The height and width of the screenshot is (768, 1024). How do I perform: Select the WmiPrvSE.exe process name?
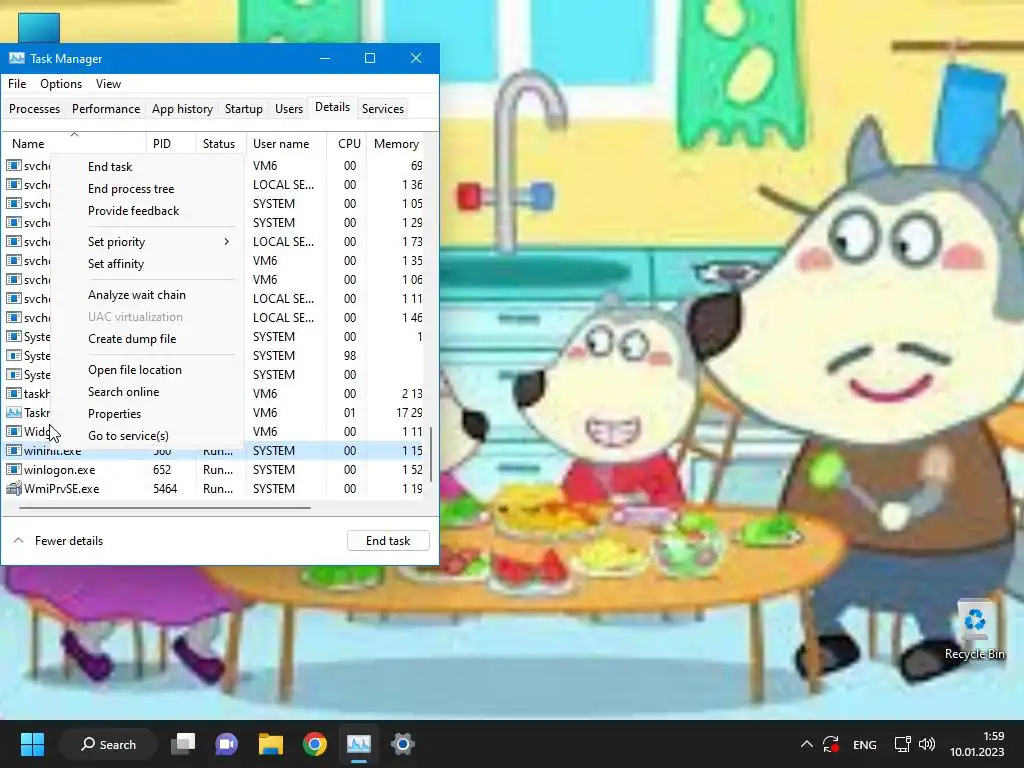coord(61,488)
